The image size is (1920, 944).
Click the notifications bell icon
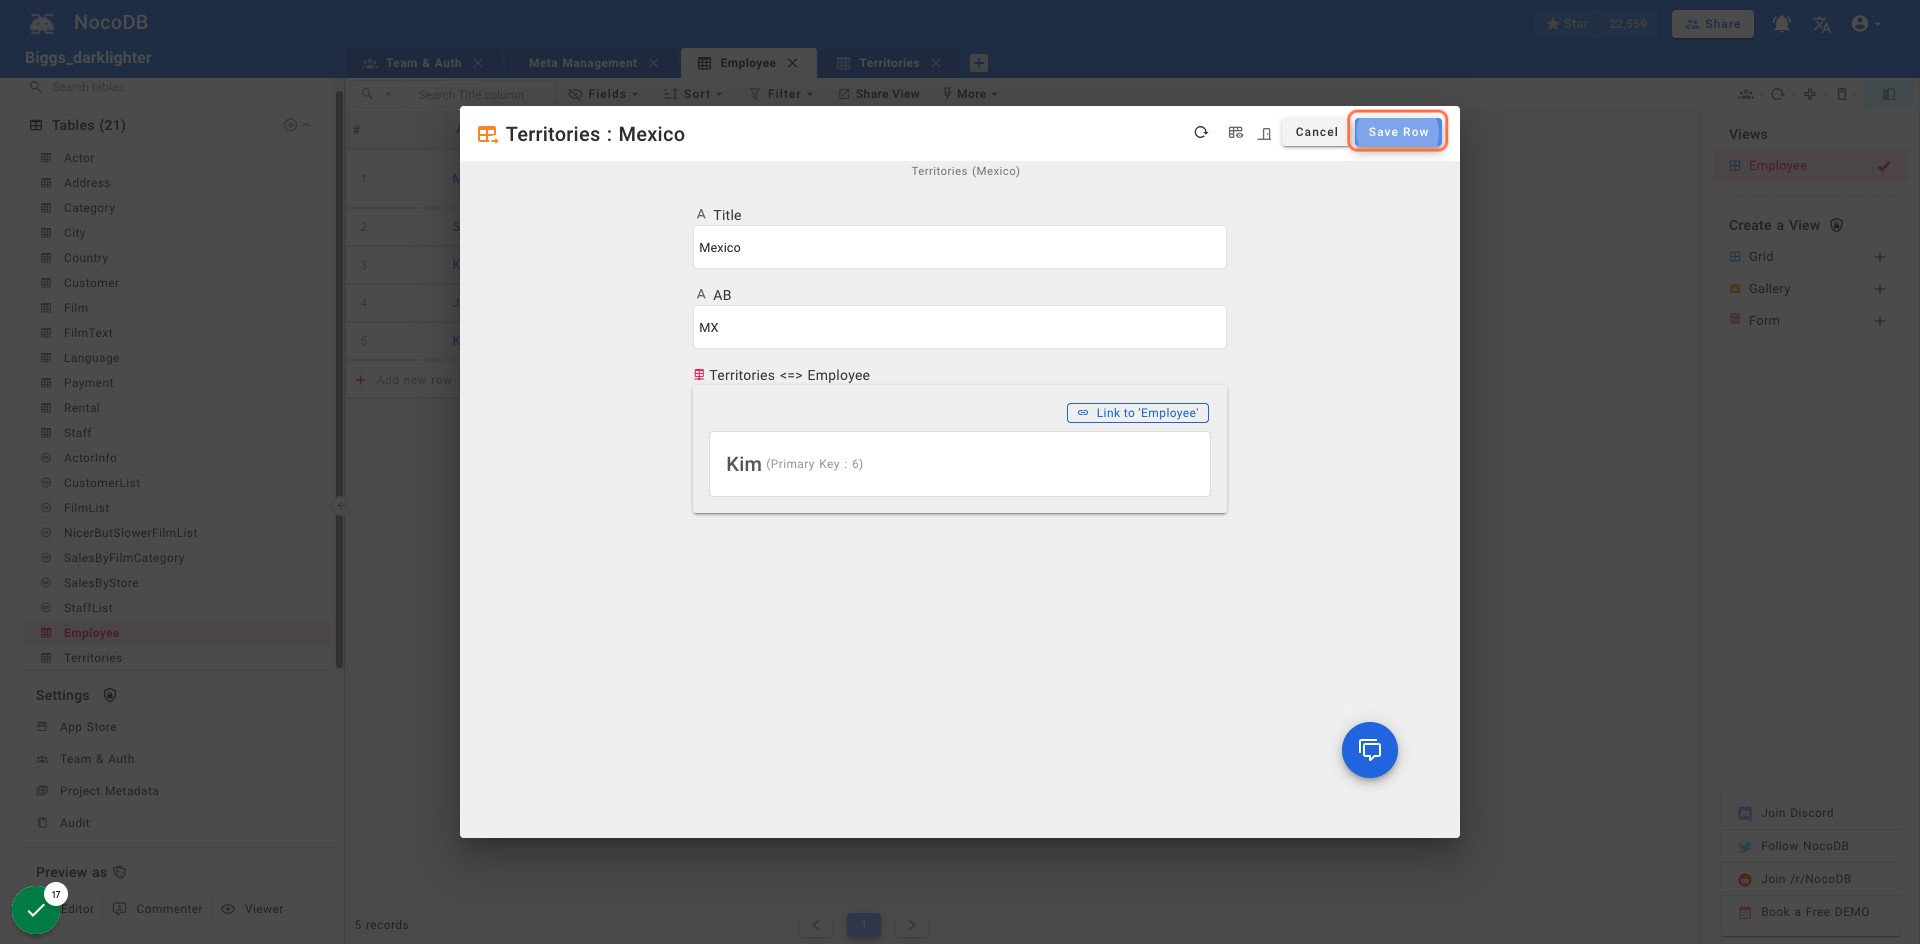tap(1782, 24)
